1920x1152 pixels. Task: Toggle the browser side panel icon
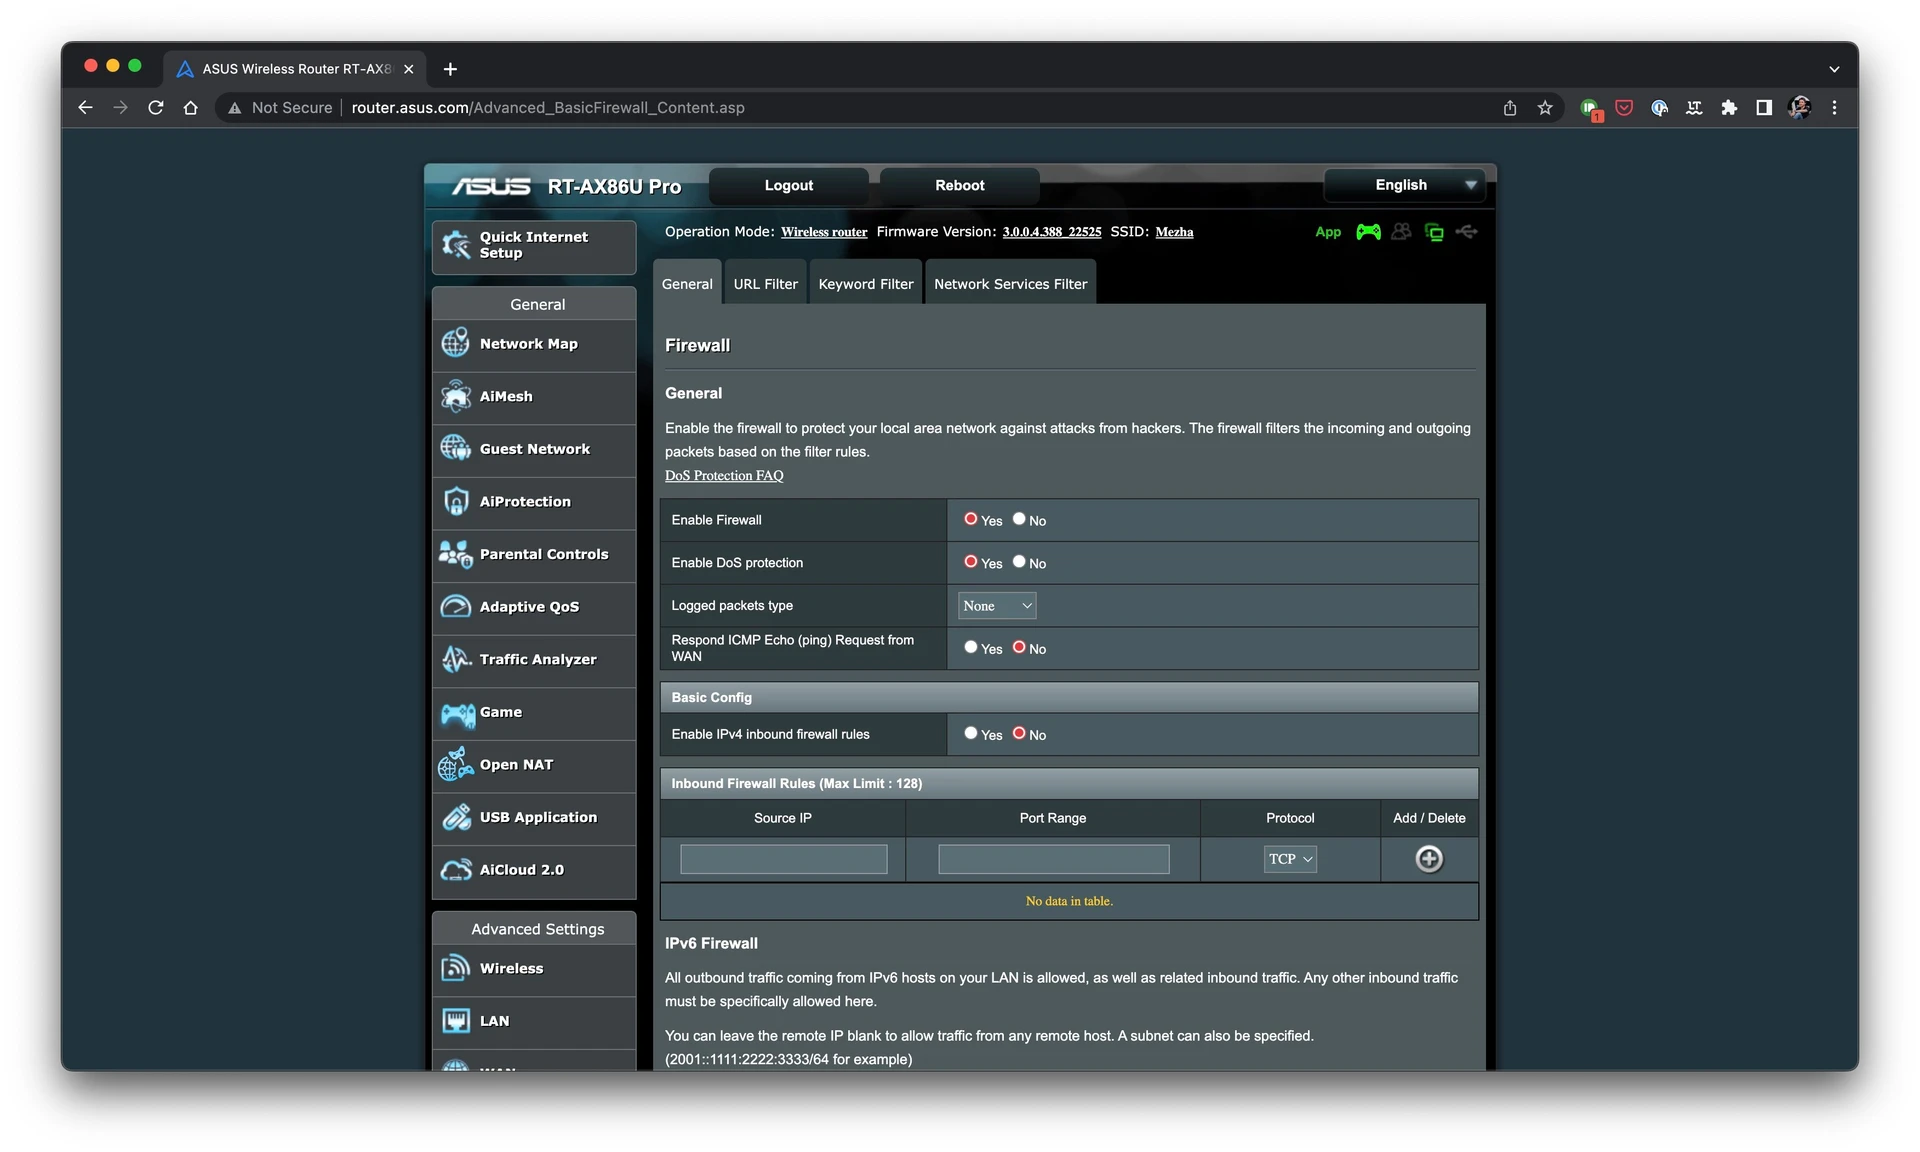click(x=1764, y=108)
